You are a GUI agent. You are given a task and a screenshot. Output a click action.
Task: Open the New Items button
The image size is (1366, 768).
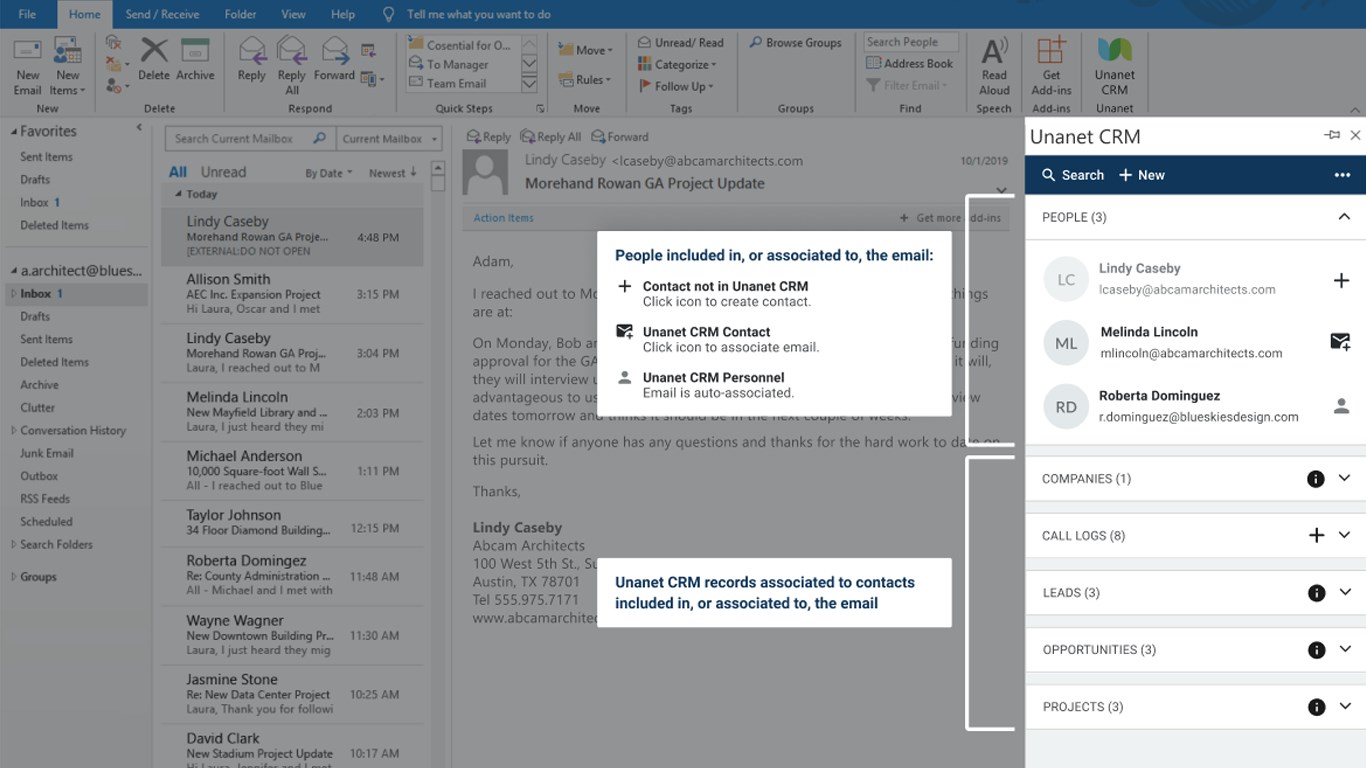[x=67, y=66]
